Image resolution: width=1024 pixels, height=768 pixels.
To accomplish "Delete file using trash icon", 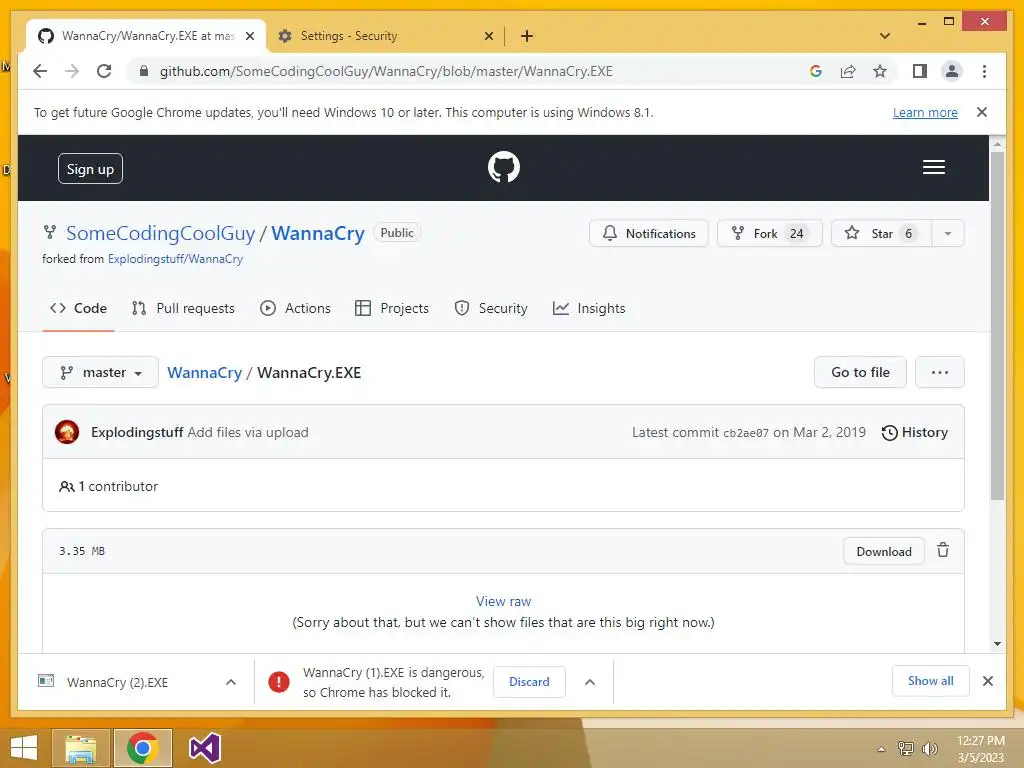I will click(x=942, y=551).
